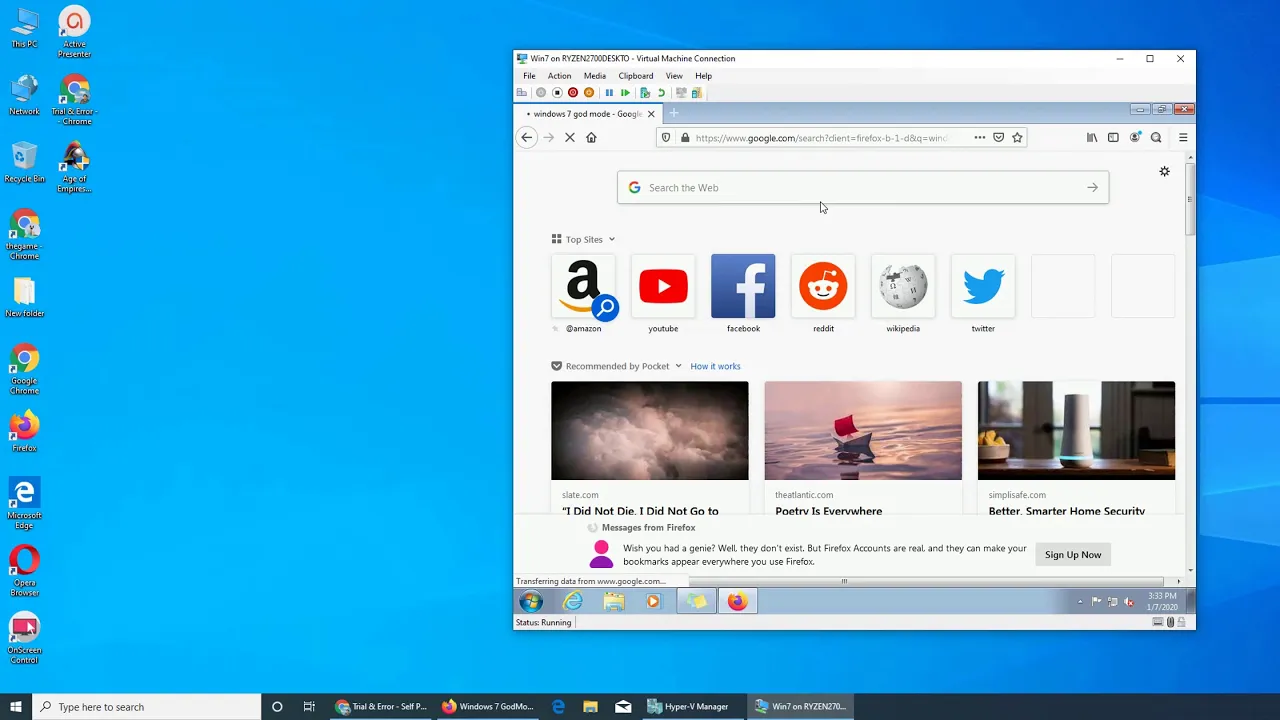Image resolution: width=1280 pixels, height=720 pixels.
Task: Click the green Revert icon
Action: click(661, 93)
